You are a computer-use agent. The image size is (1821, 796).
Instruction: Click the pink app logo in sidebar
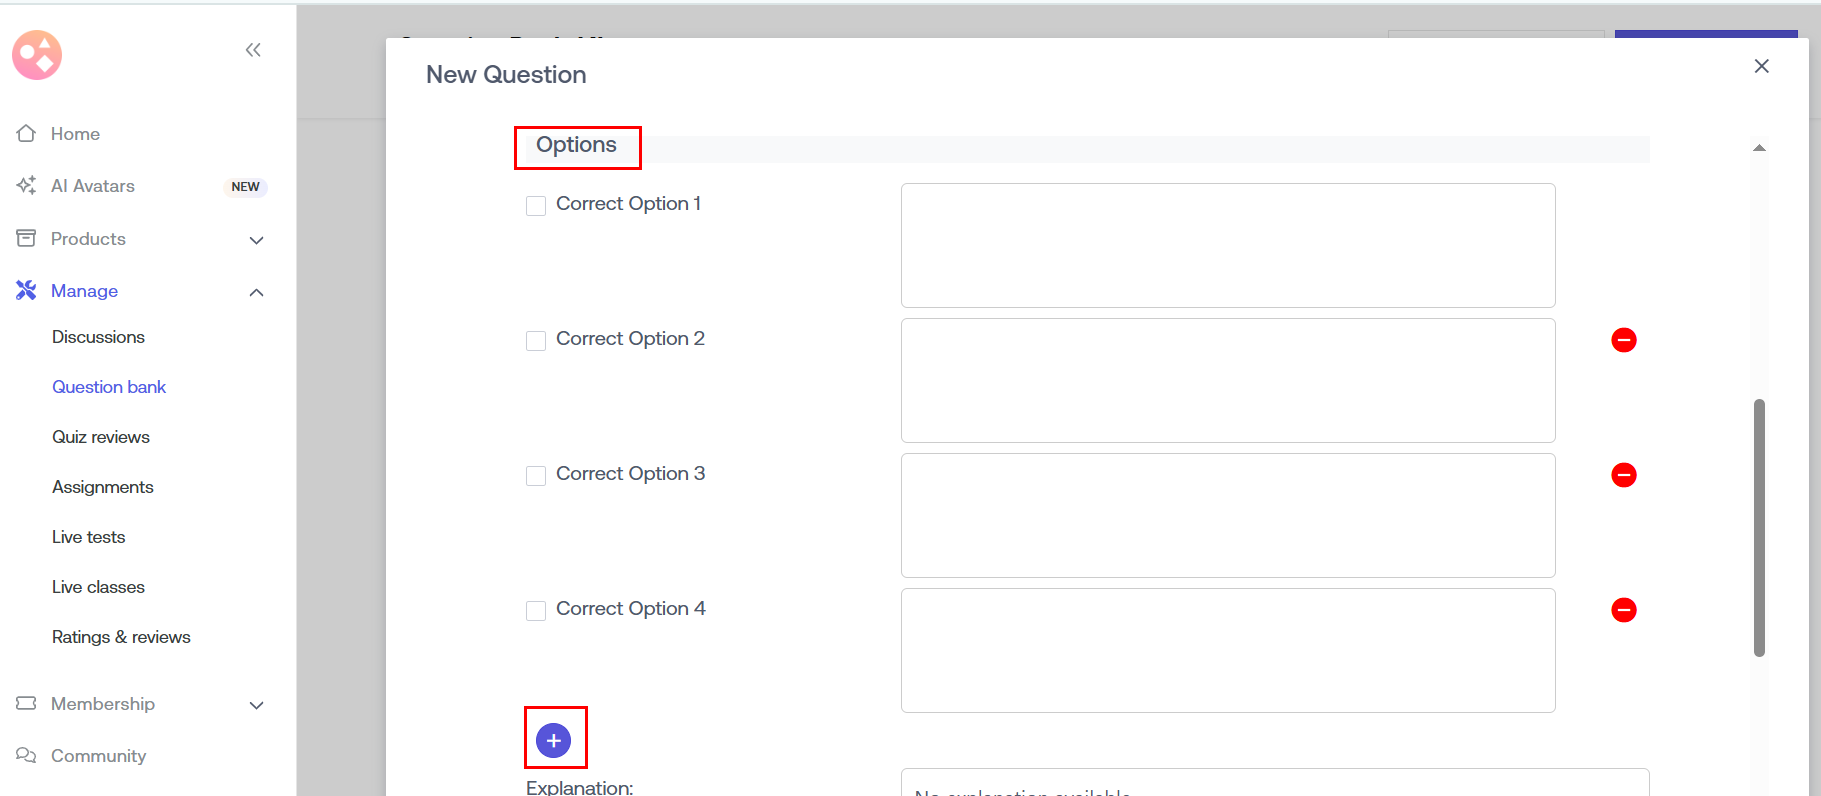[37, 55]
